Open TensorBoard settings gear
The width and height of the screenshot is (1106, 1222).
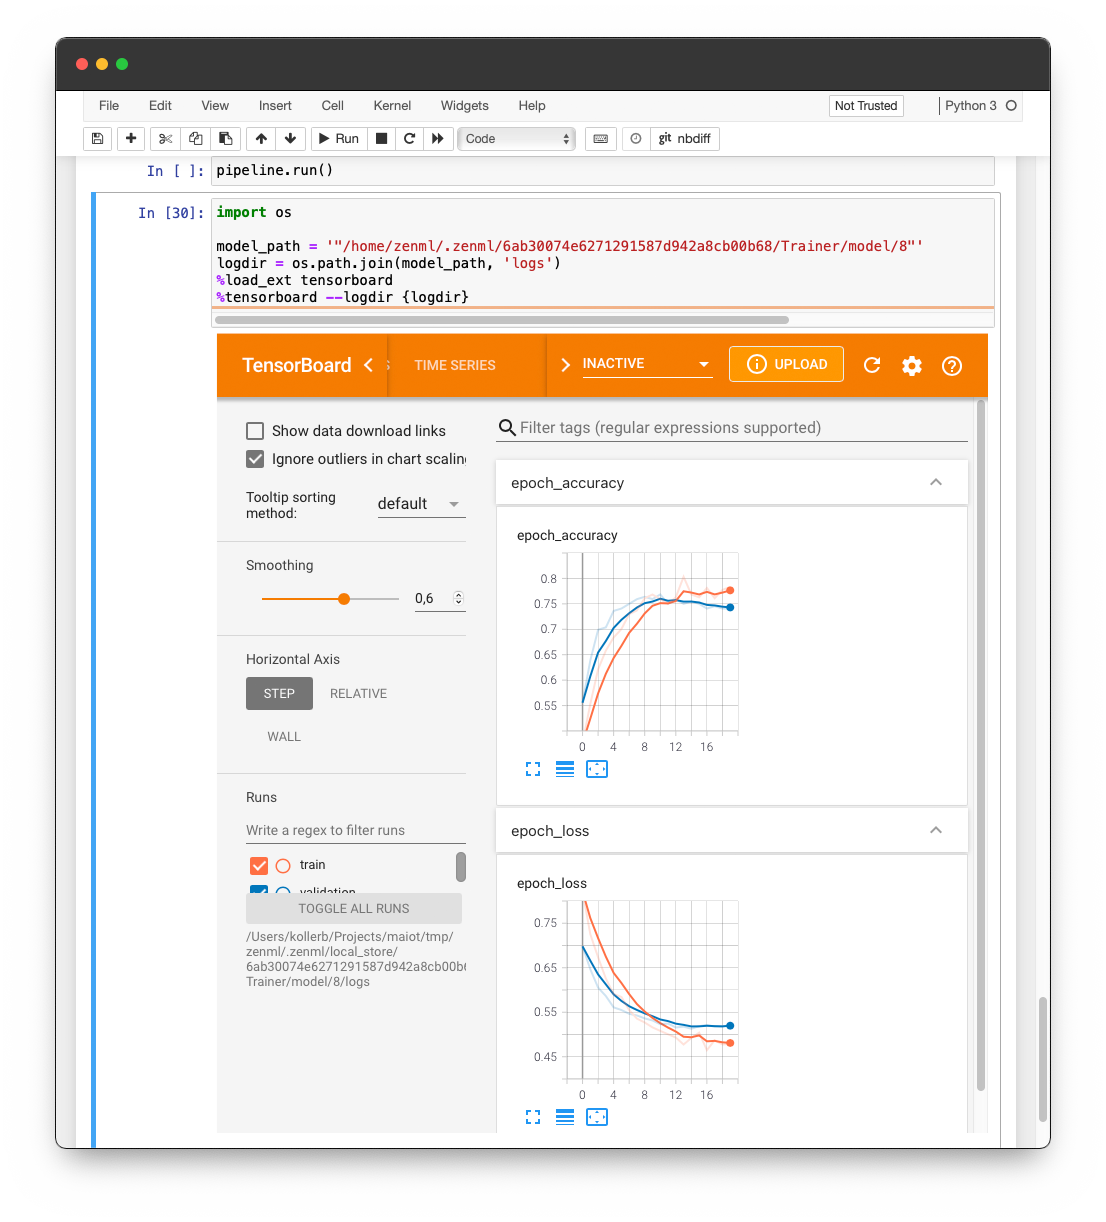pyautogui.click(x=911, y=366)
